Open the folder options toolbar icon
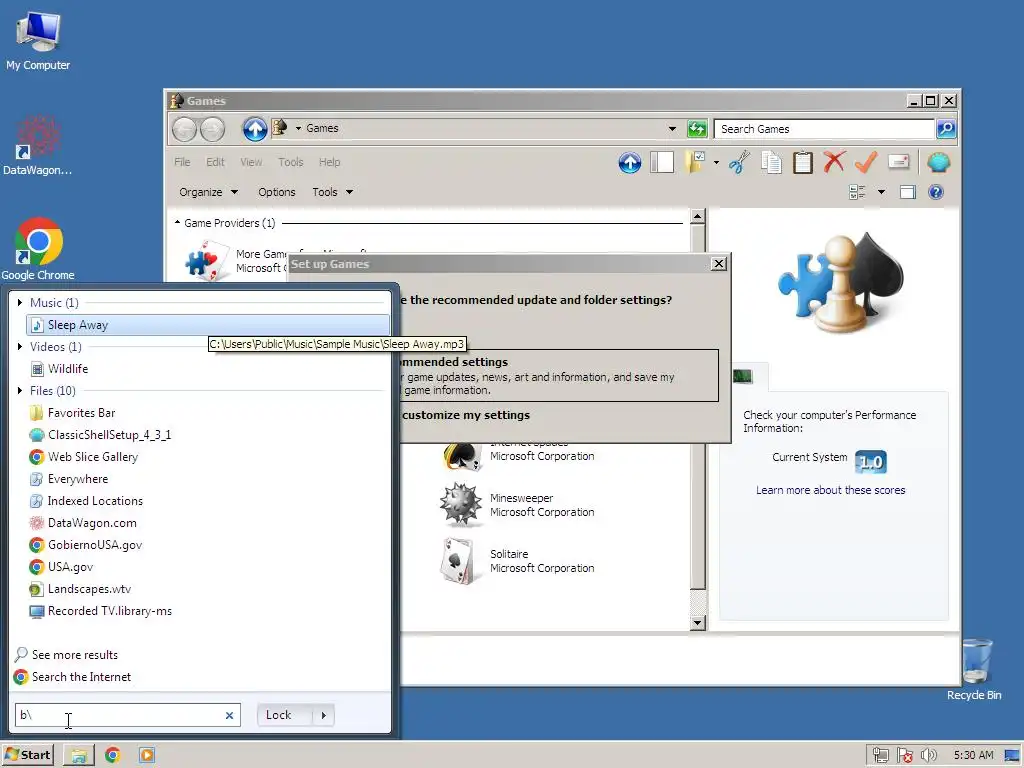 click(695, 162)
